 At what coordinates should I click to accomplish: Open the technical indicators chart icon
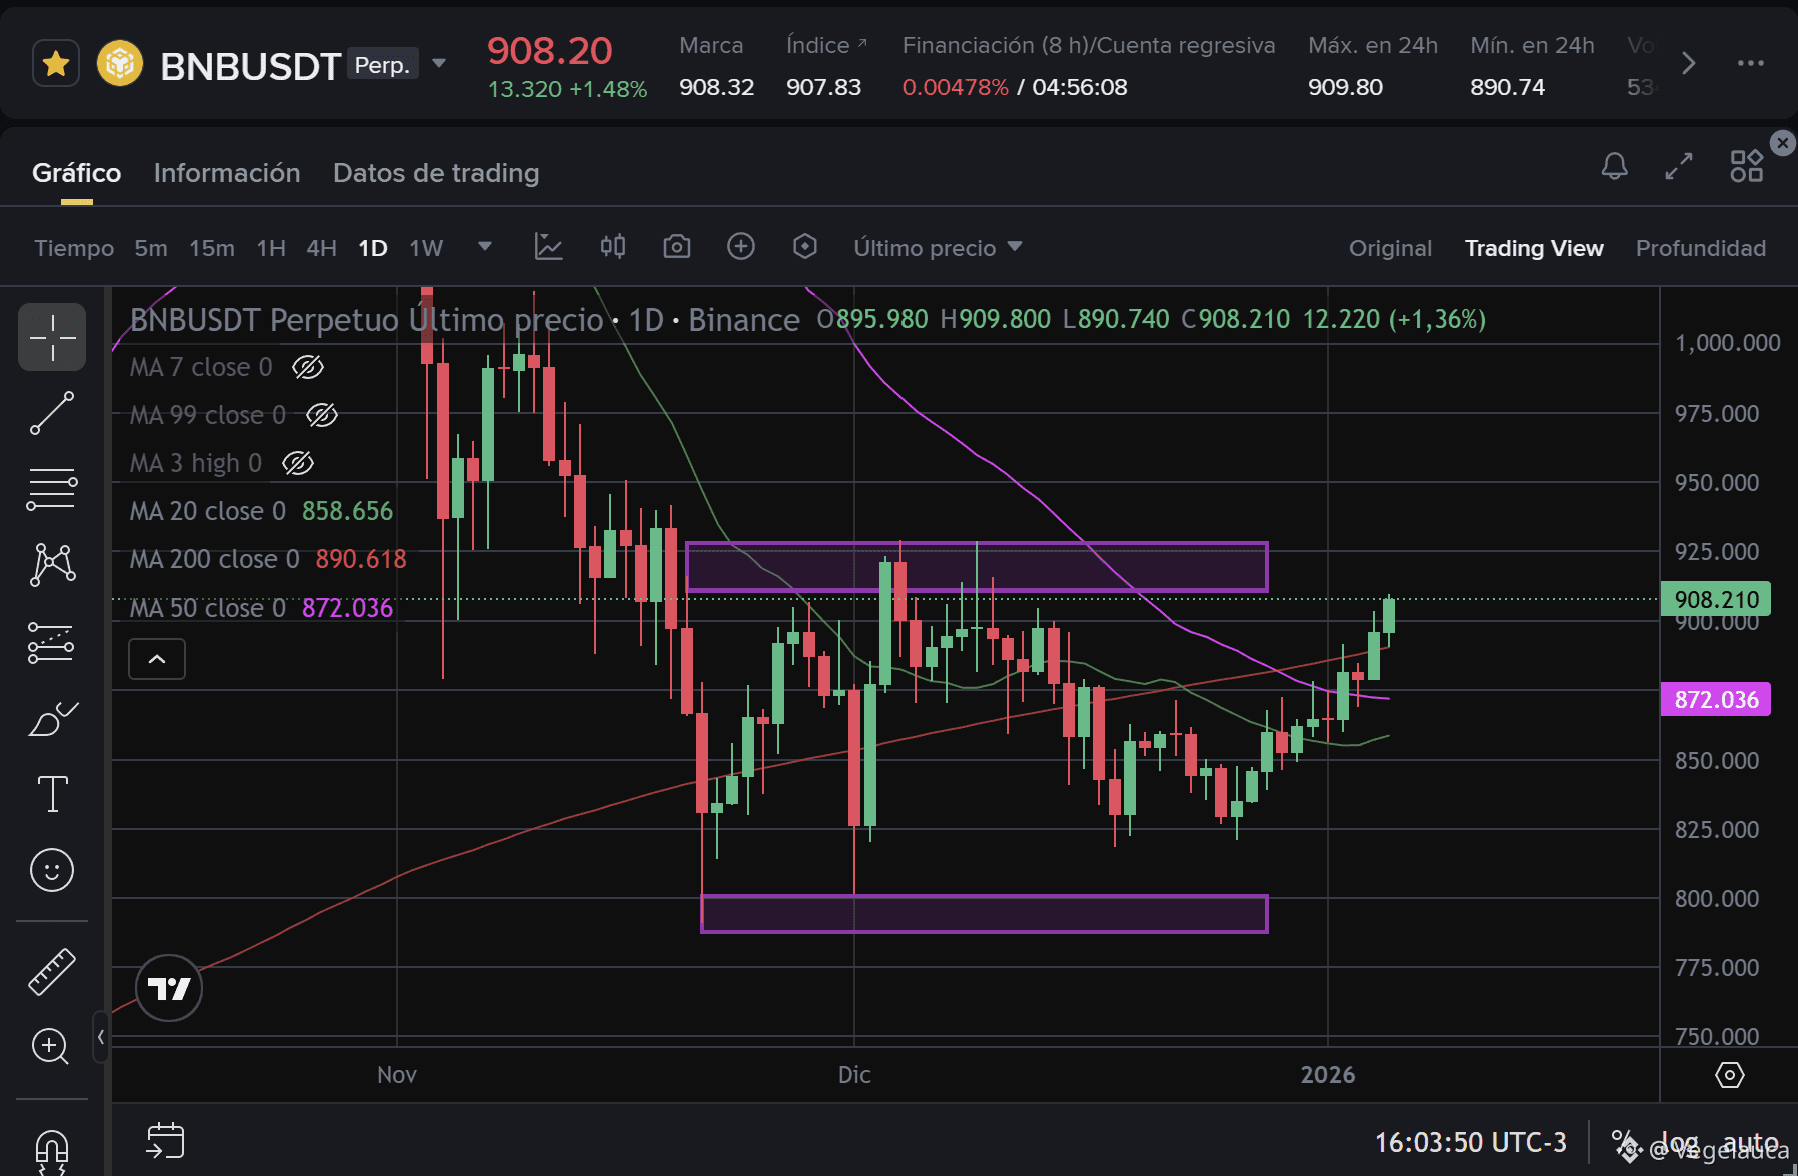click(x=549, y=246)
